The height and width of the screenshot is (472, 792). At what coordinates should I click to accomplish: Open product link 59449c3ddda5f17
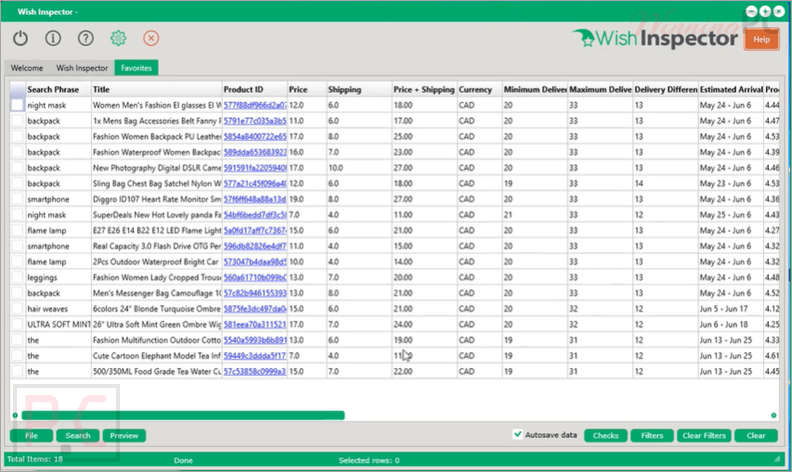tap(255, 356)
